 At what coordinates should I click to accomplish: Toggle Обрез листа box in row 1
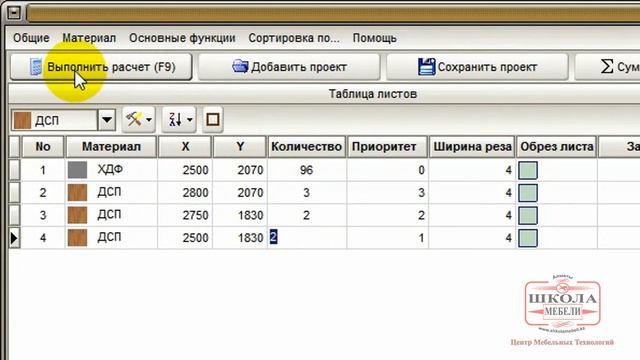pos(528,170)
